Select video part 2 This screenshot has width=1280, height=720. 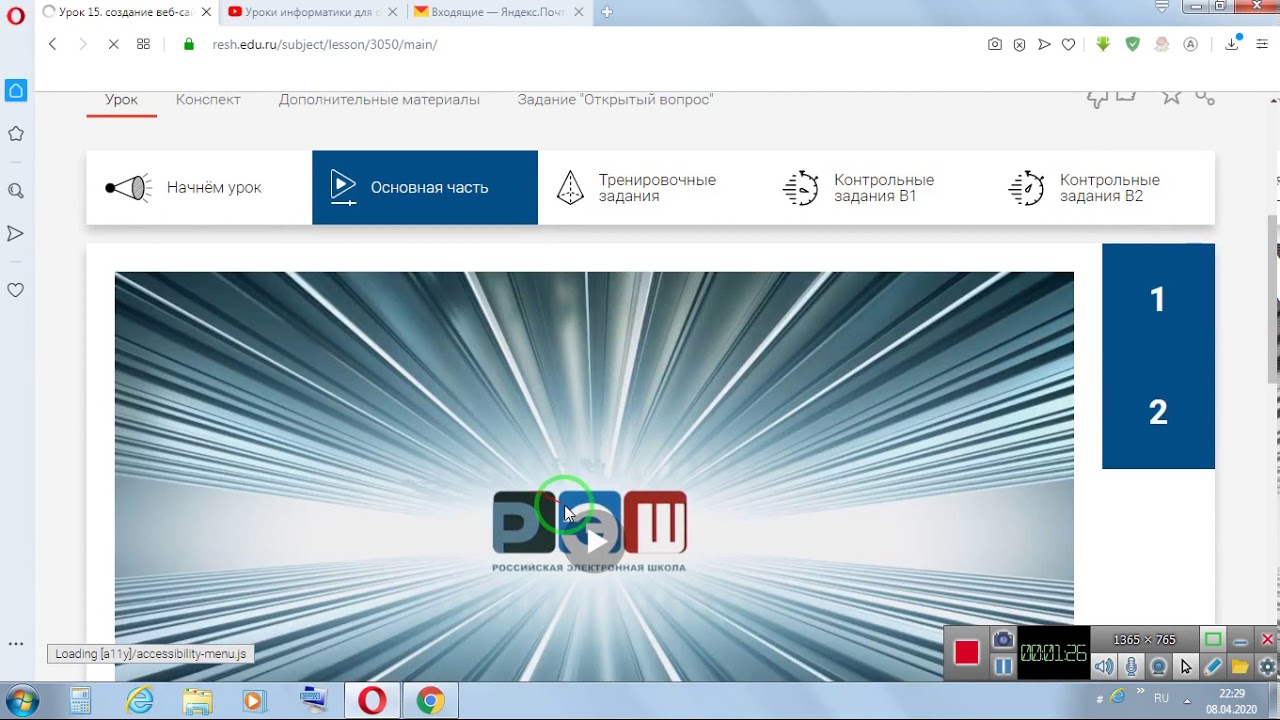(1158, 412)
